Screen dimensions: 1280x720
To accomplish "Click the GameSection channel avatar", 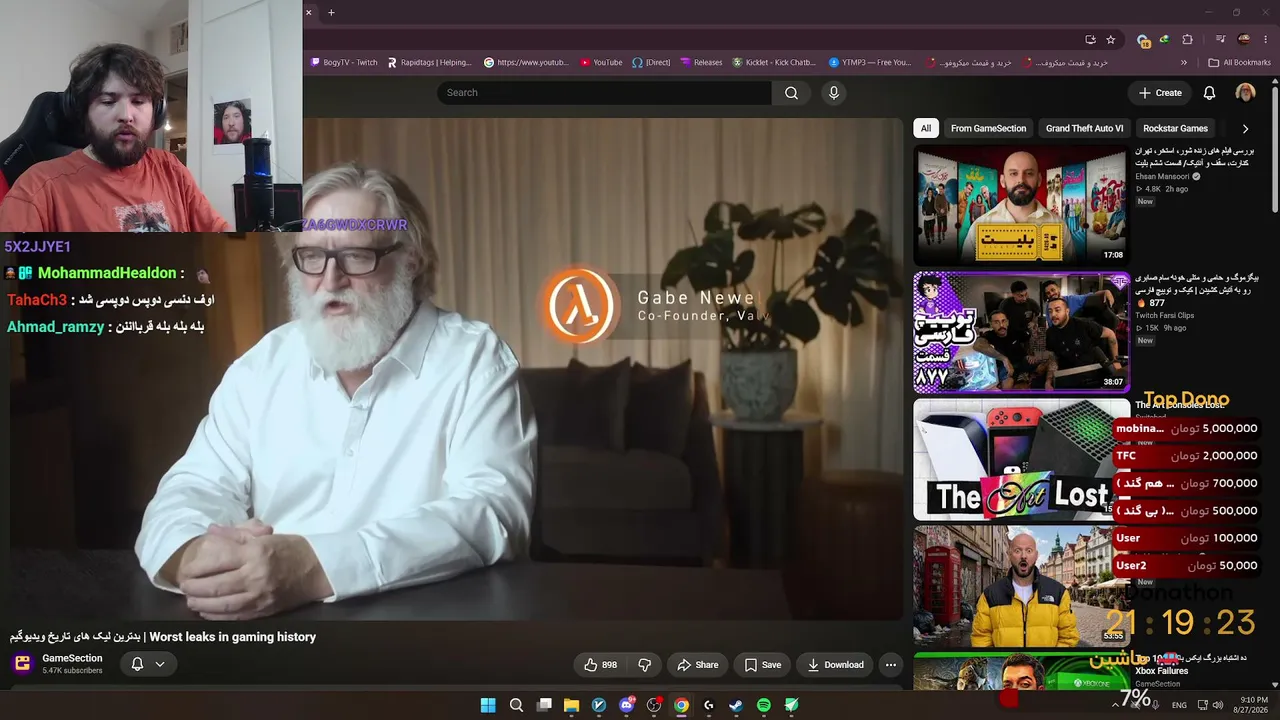I will pyautogui.click(x=22, y=664).
